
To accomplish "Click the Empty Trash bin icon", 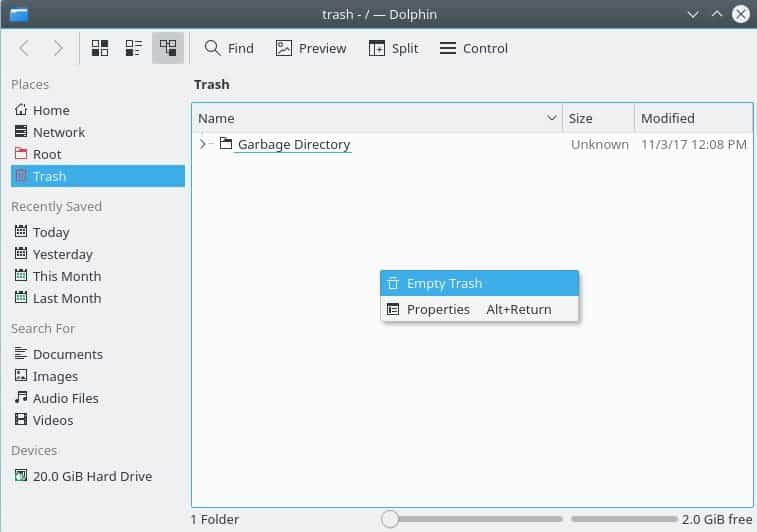I will pos(393,283).
